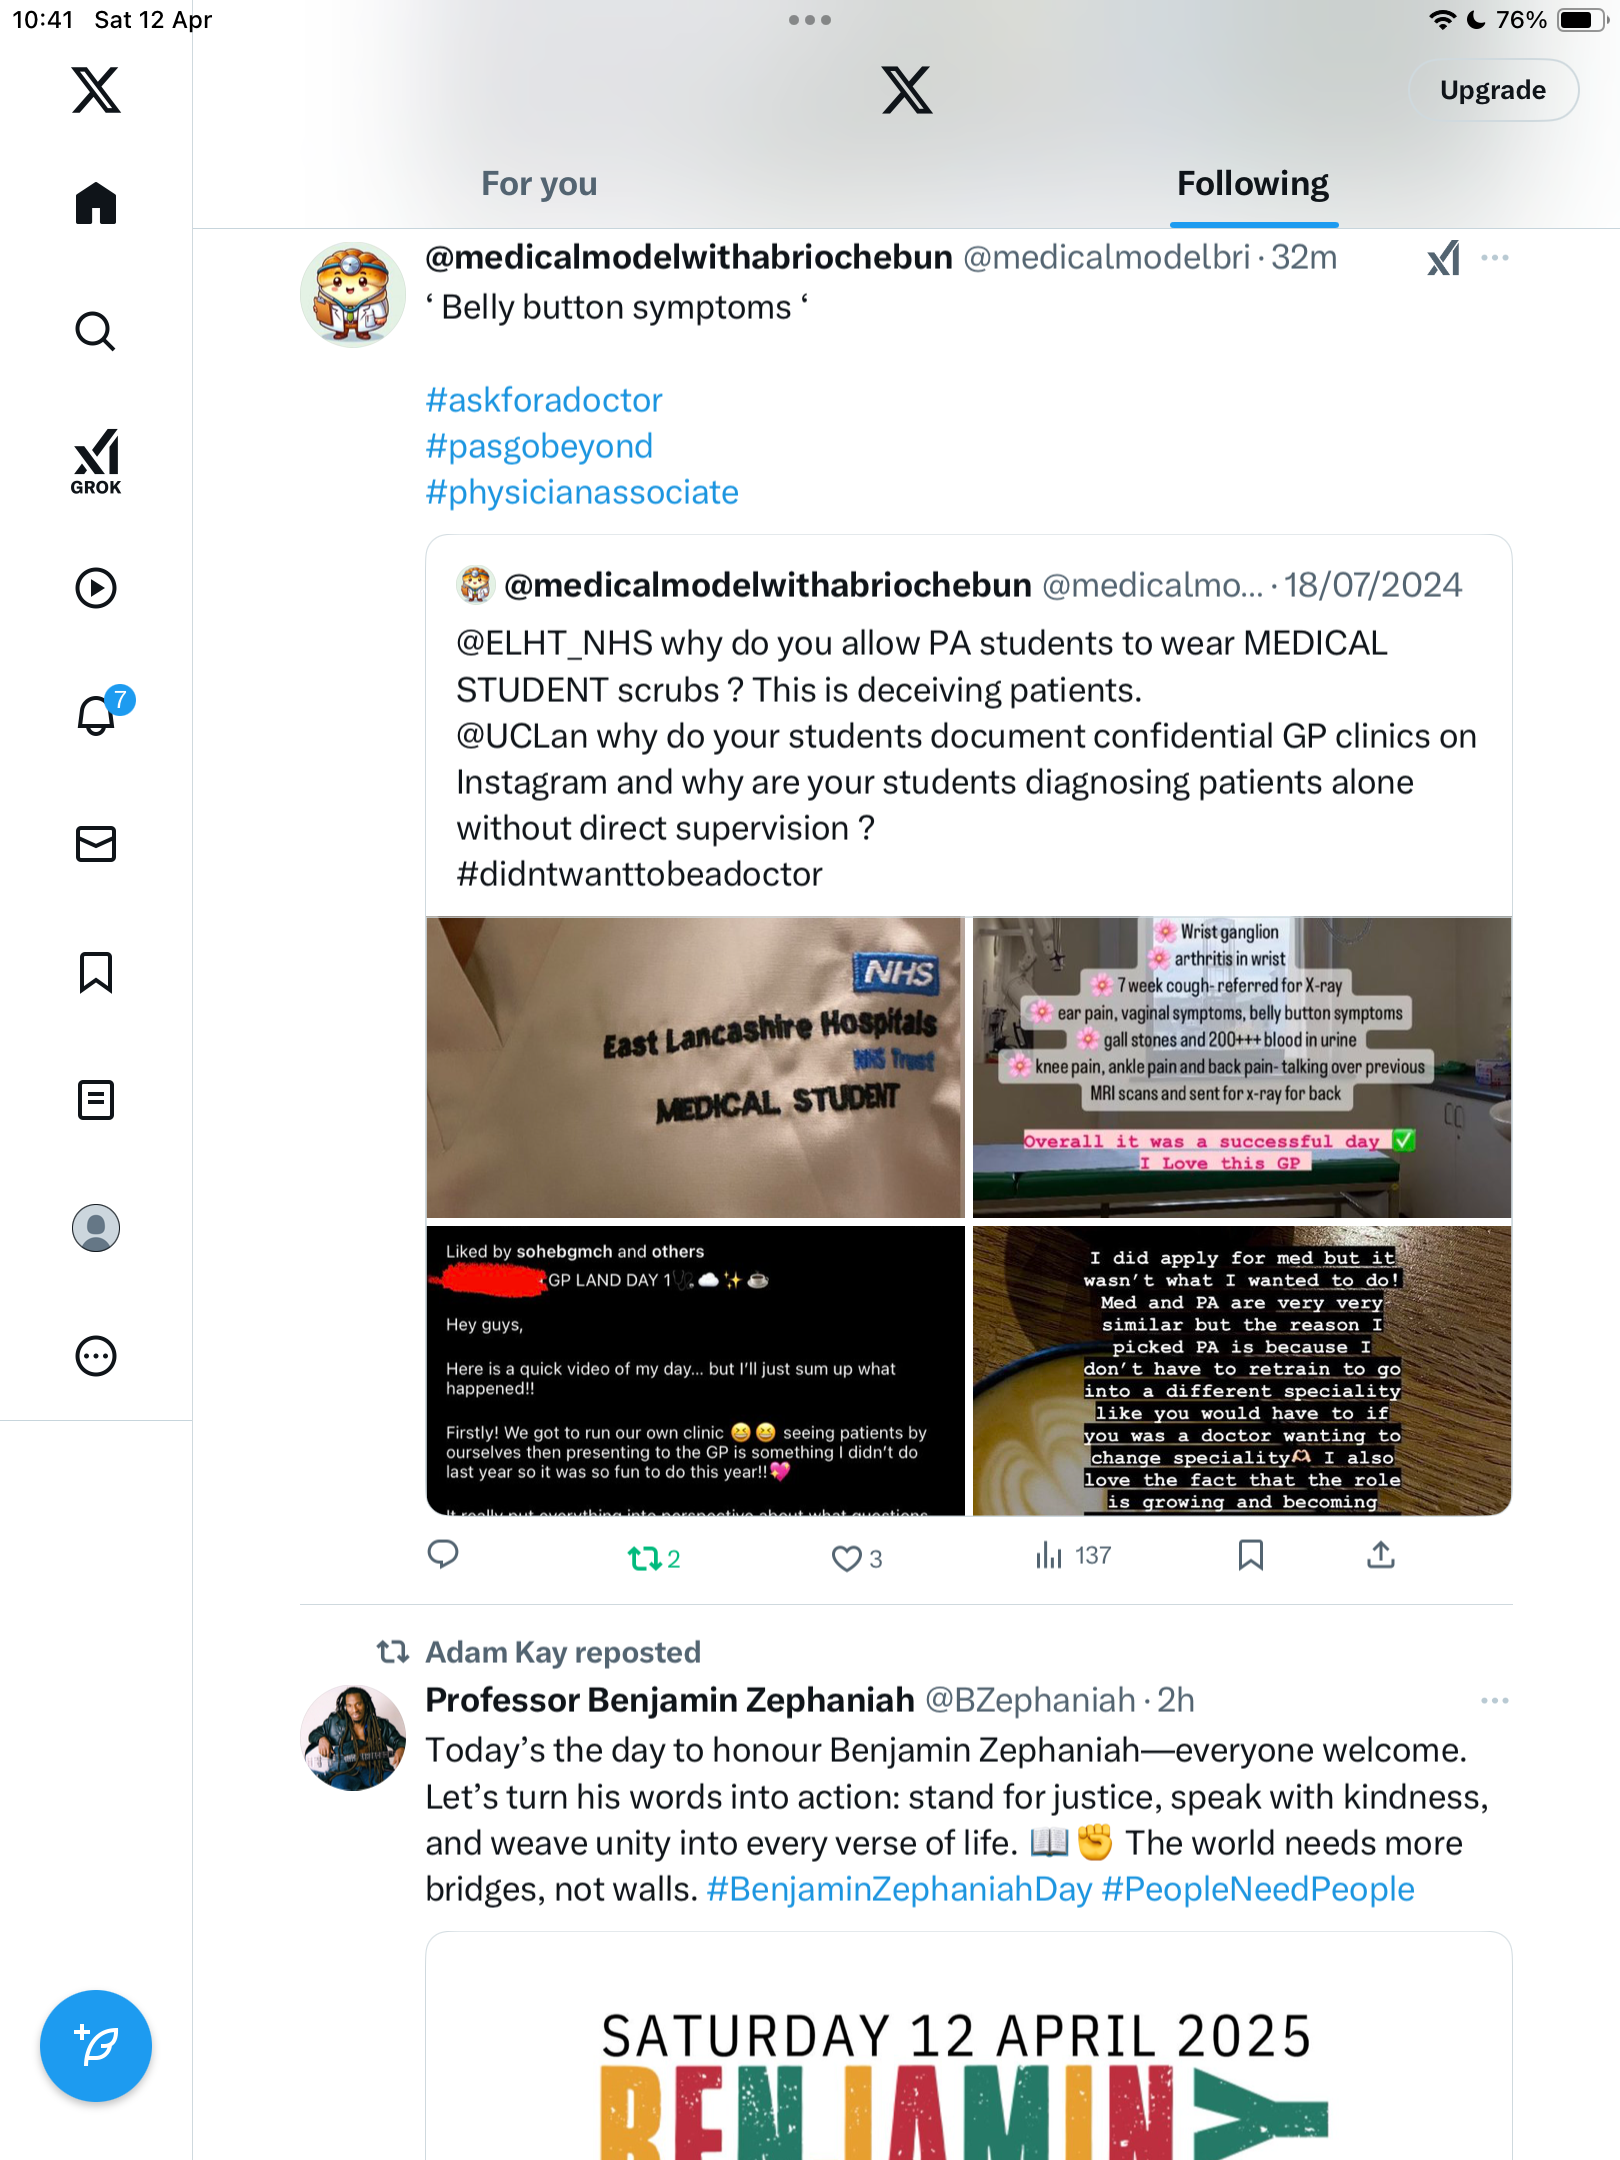
Task: Open Messages envelope icon
Action: [96, 844]
